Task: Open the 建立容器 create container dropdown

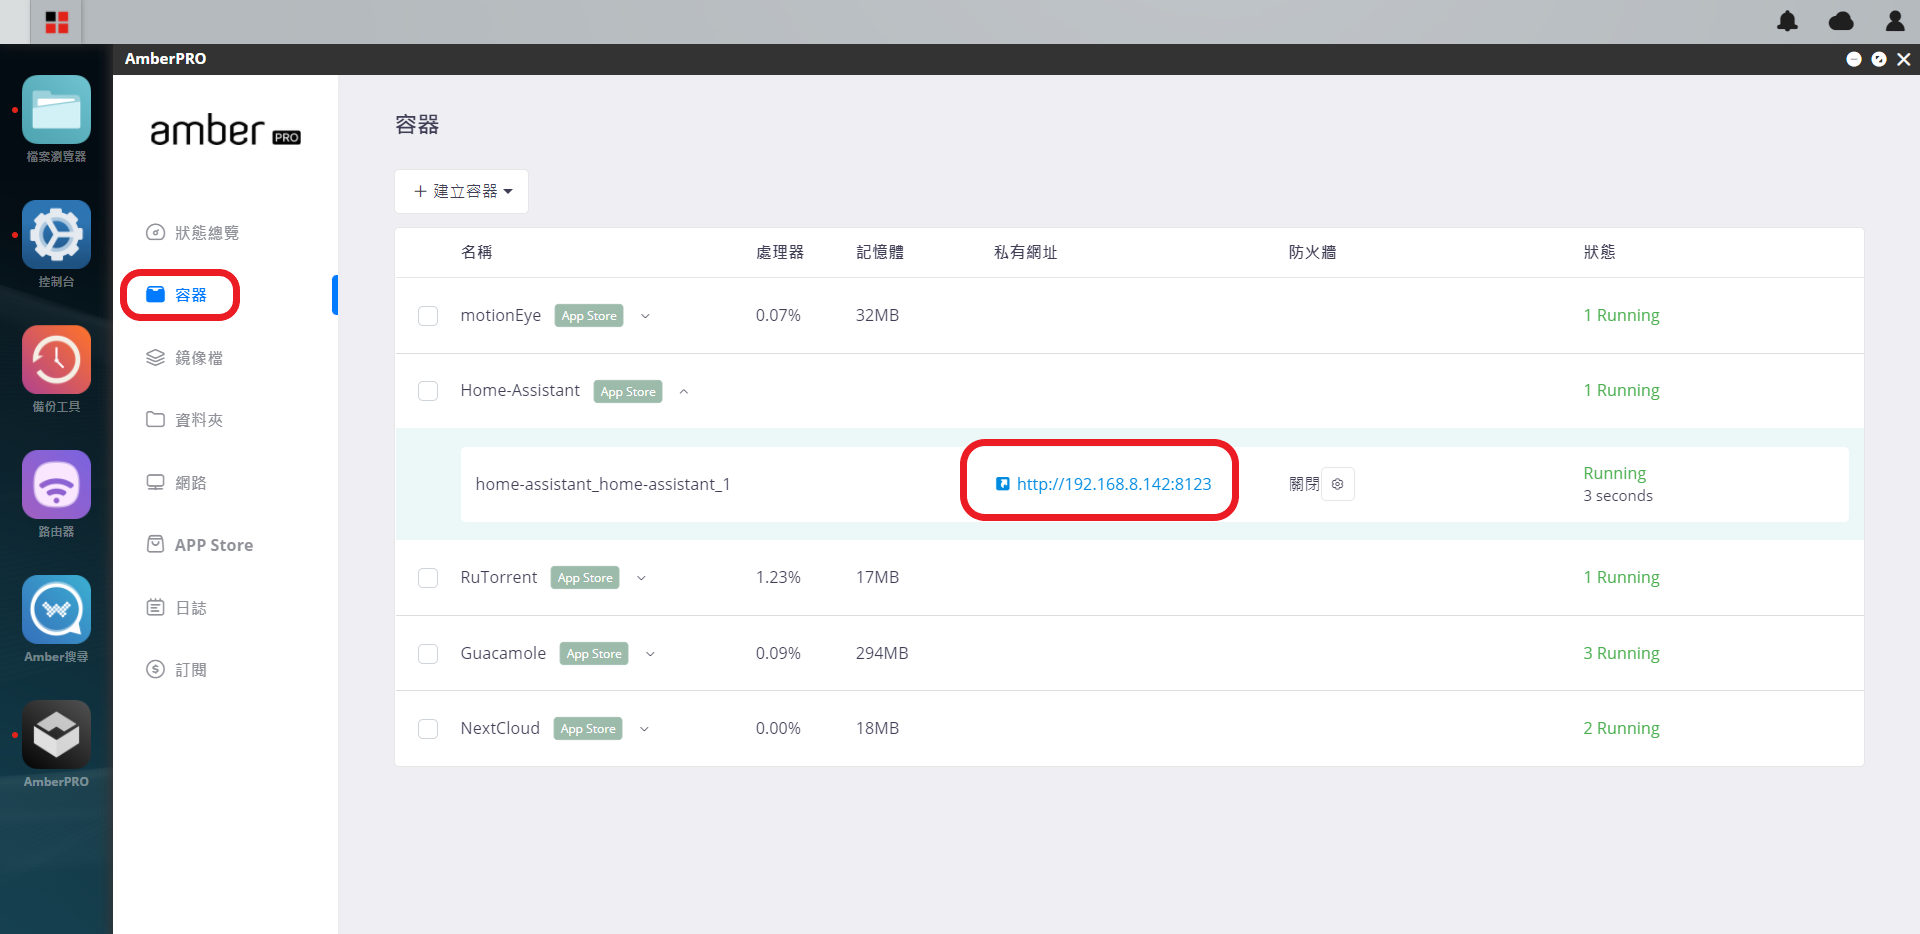Action: (x=462, y=191)
